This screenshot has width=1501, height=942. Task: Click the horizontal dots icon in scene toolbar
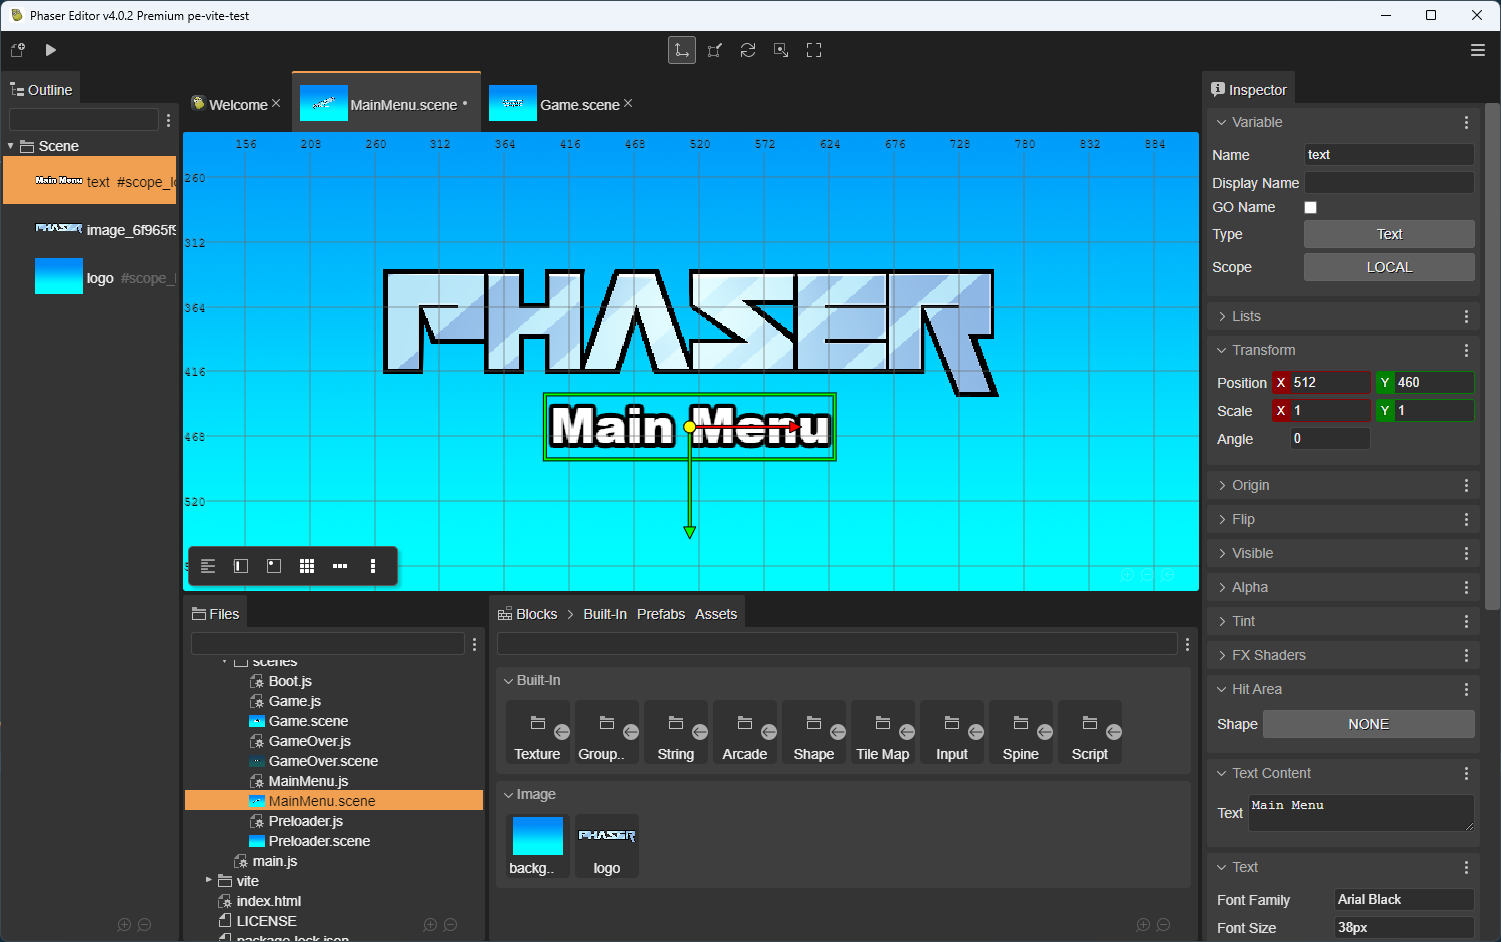(340, 566)
